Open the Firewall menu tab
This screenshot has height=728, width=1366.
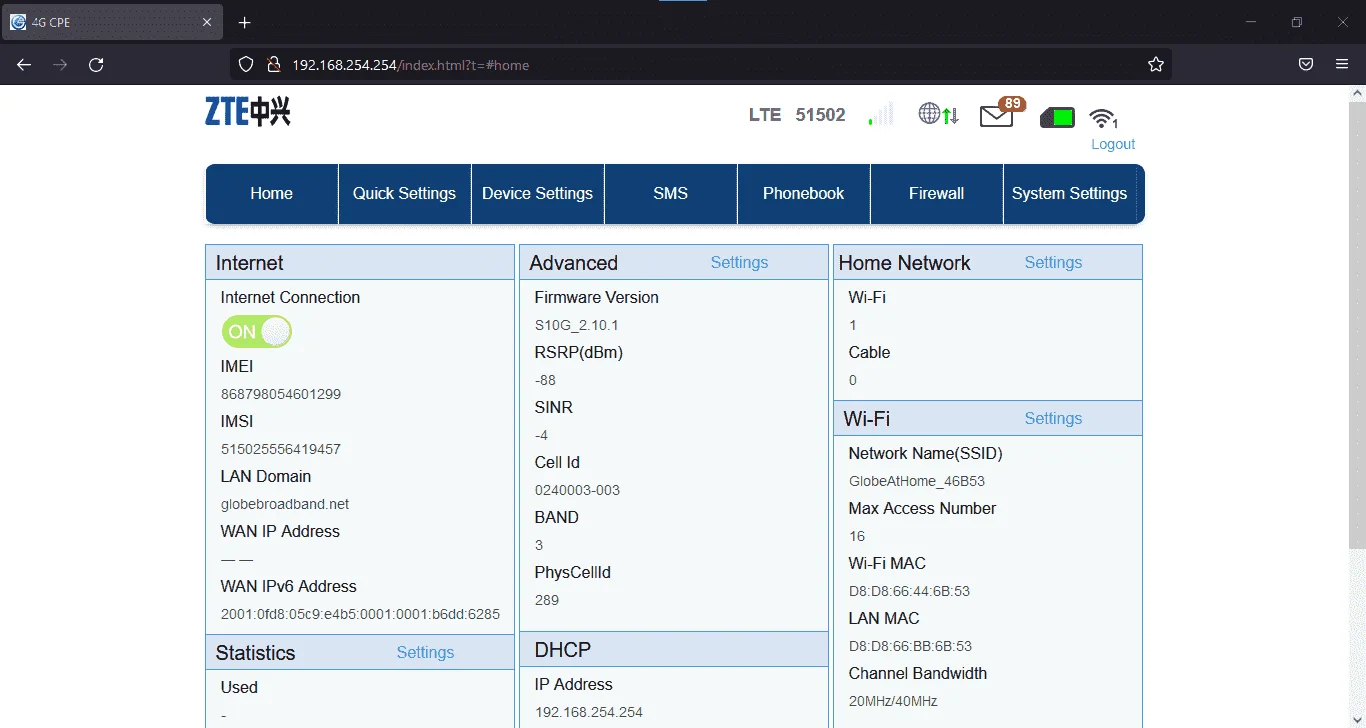coord(936,194)
